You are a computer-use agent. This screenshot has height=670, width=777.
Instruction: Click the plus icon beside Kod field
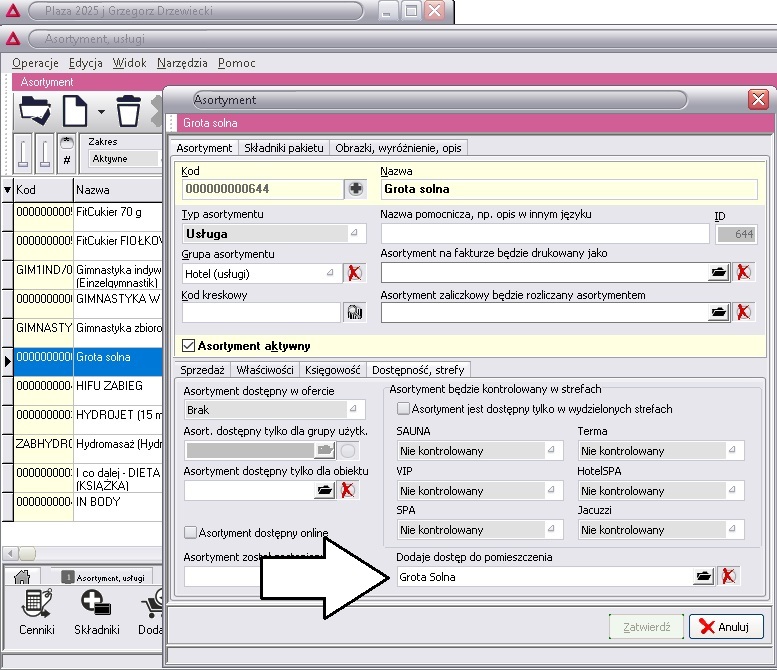(x=354, y=188)
